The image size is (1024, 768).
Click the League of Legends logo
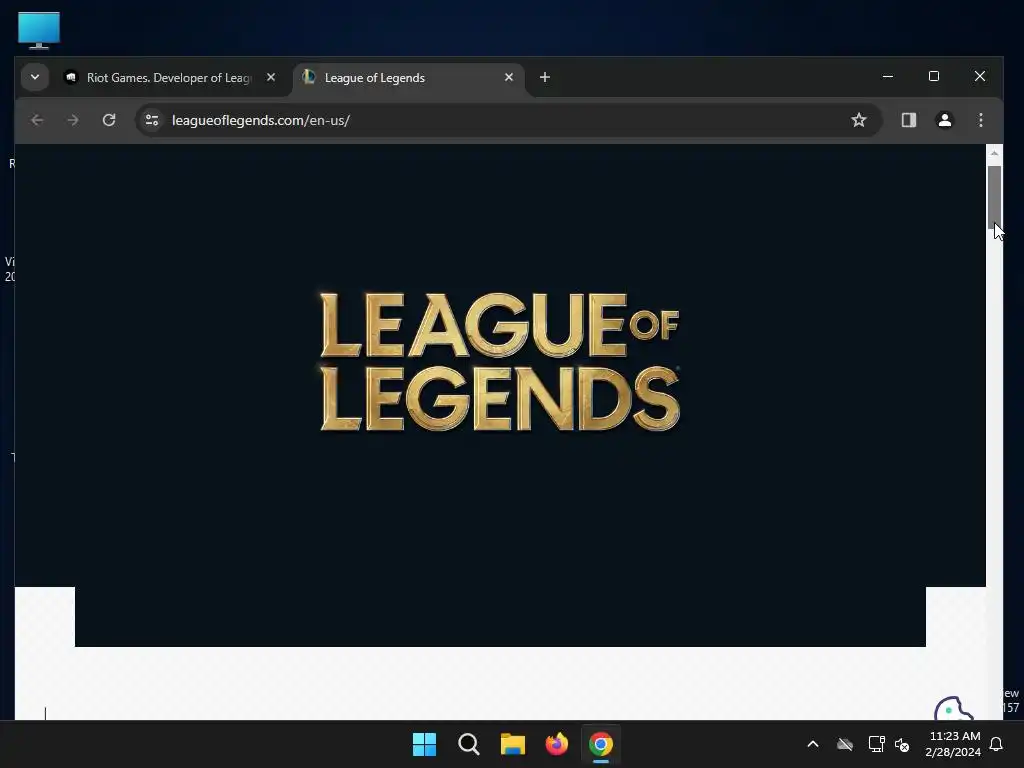coord(500,362)
